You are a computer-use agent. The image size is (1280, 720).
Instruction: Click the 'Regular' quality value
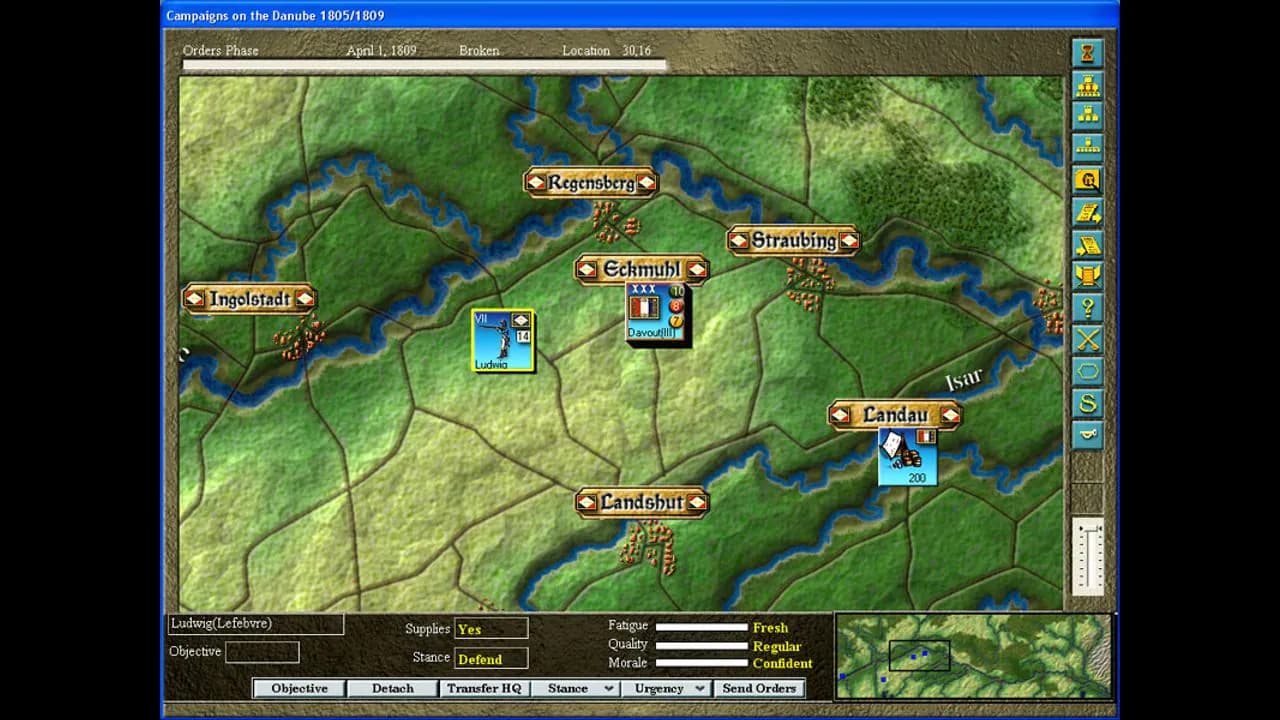coord(777,646)
